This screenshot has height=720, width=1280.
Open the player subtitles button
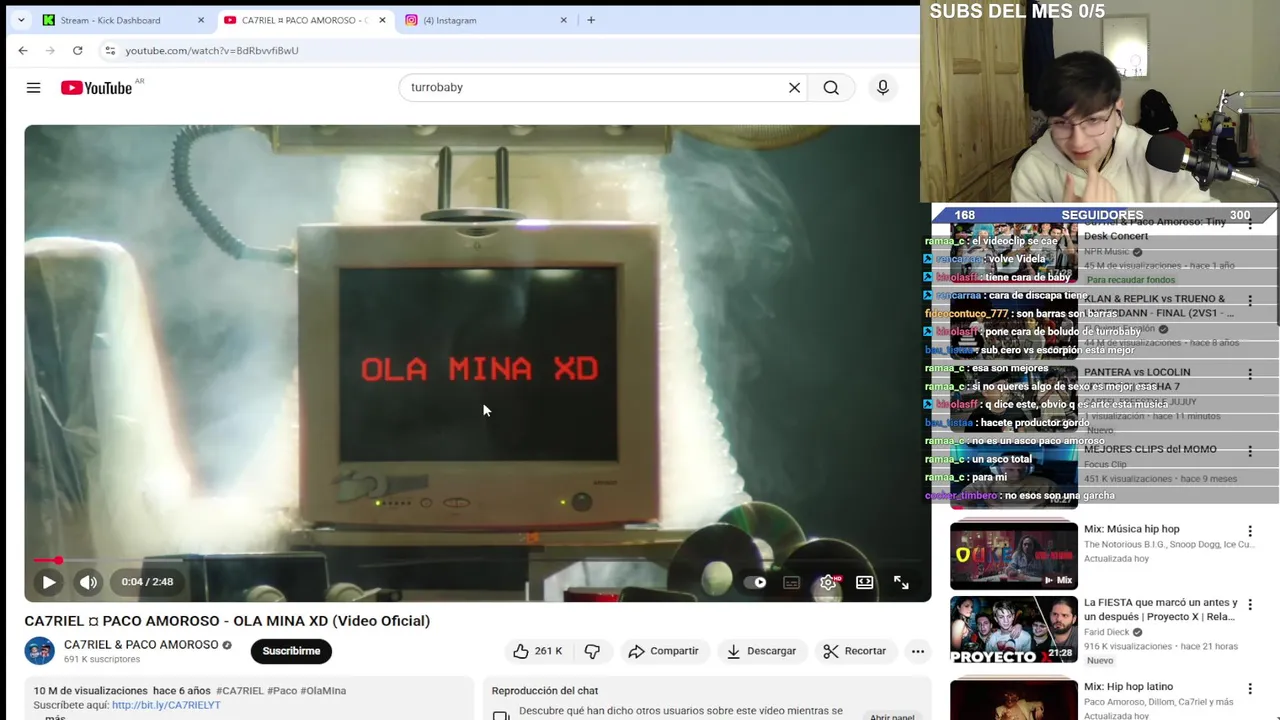[x=791, y=582]
